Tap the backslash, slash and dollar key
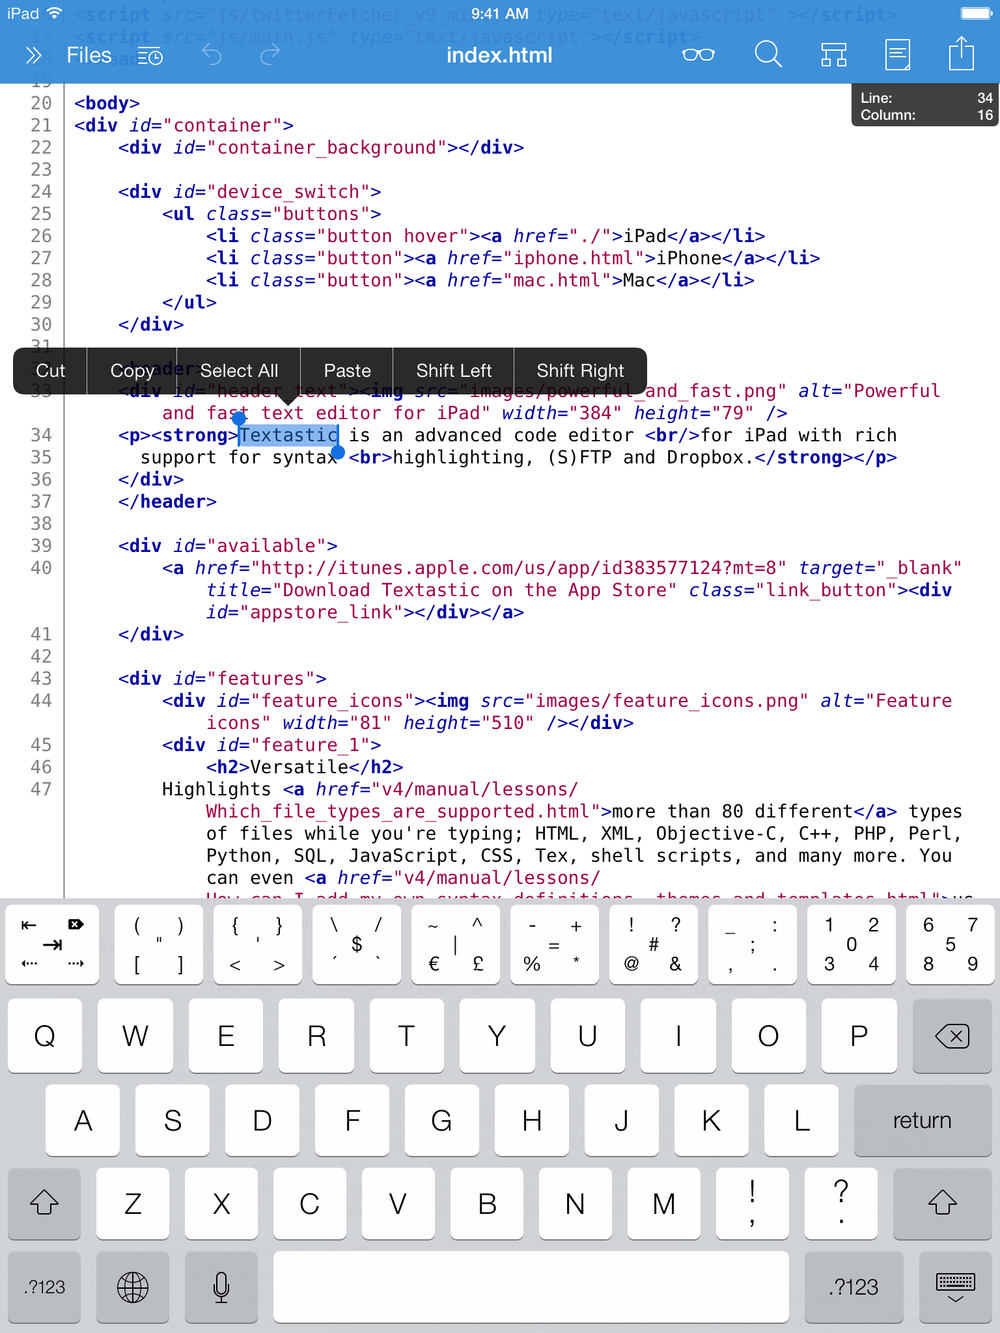Image resolution: width=1000 pixels, height=1333 pixels. [356, 945]
